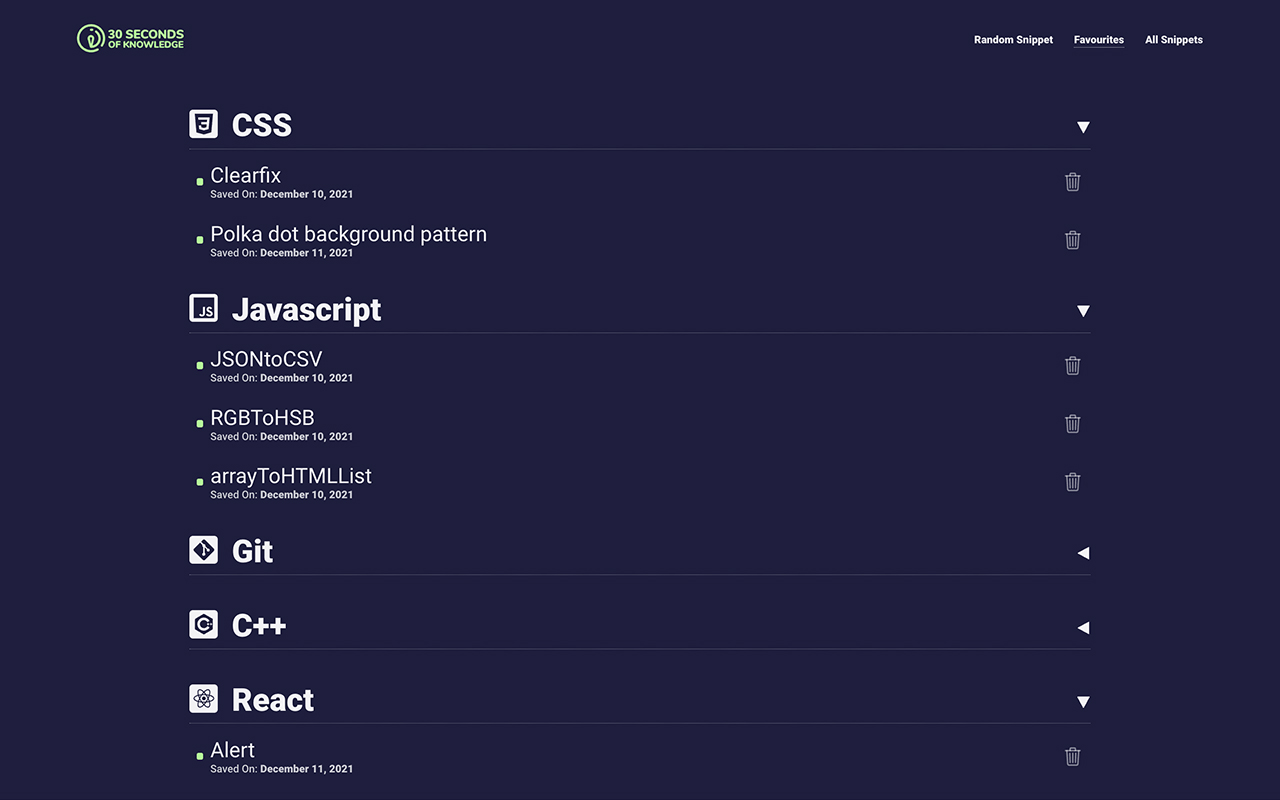Collapse the Javascript section arrow
Screen dimensions: 1280x800
point(1083,311)
